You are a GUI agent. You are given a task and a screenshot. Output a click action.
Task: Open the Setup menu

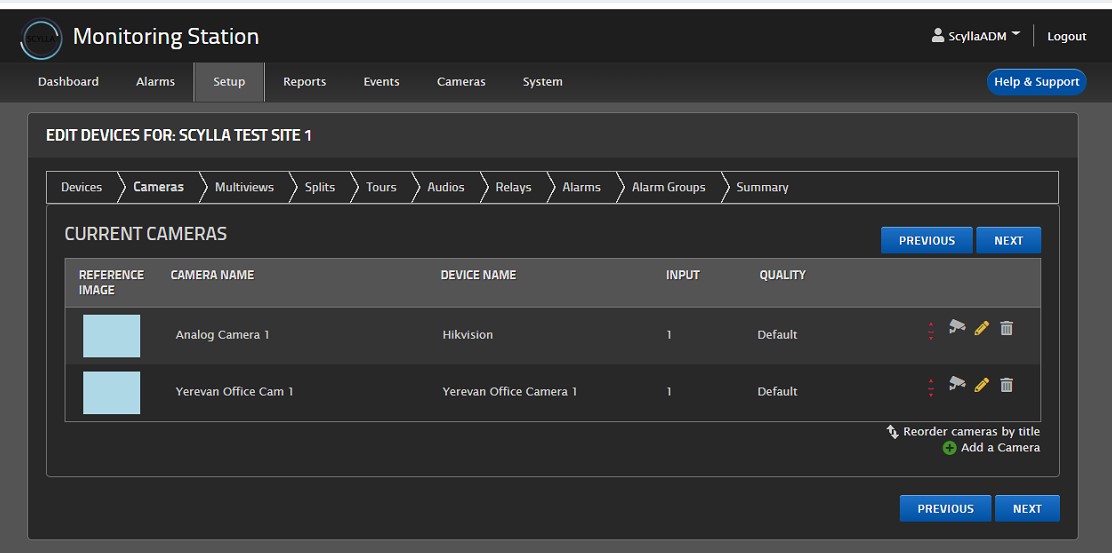click(x=229, y=82)
